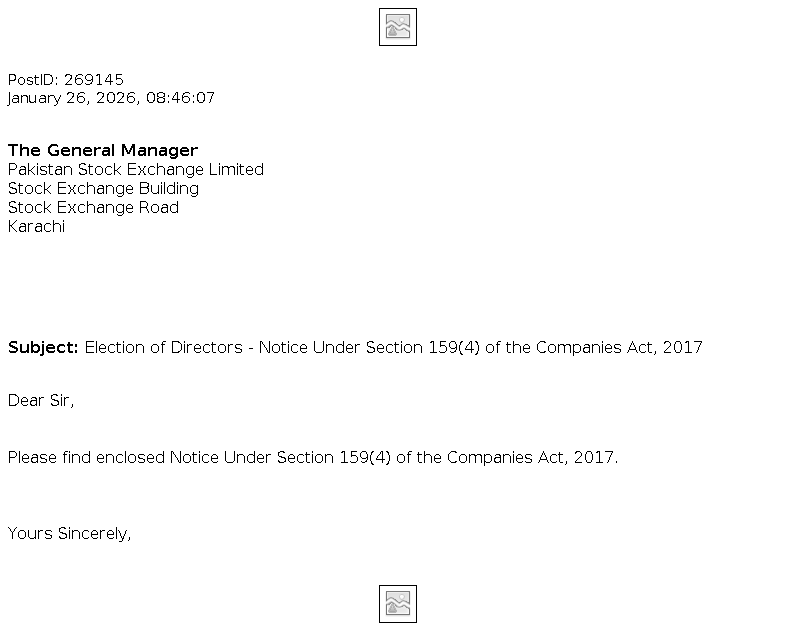Click the broken image icon at page top
The width and height of the screenshot is (797, 631).
(x=397, y=27)
